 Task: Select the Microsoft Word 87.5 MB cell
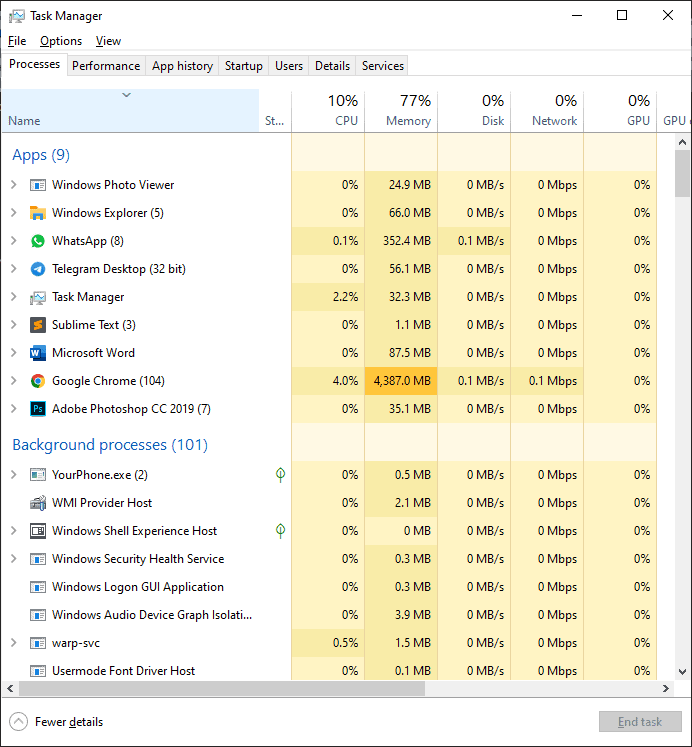pyautogui.click(x=401, y=353)
